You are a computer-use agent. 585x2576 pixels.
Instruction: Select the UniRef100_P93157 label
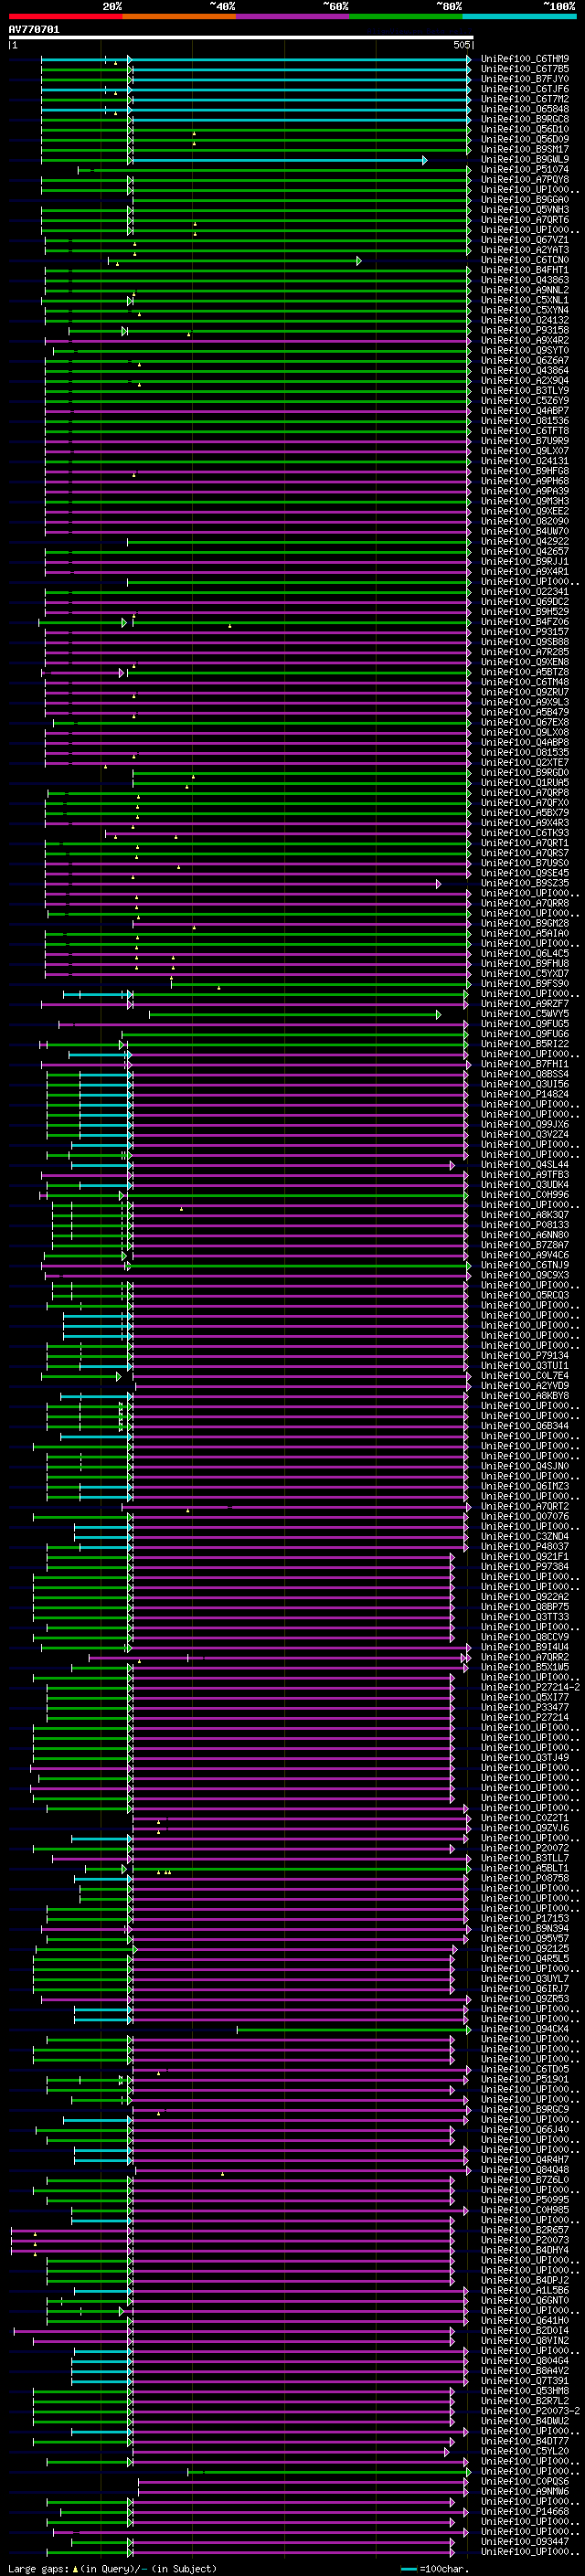tap(525, 632)
